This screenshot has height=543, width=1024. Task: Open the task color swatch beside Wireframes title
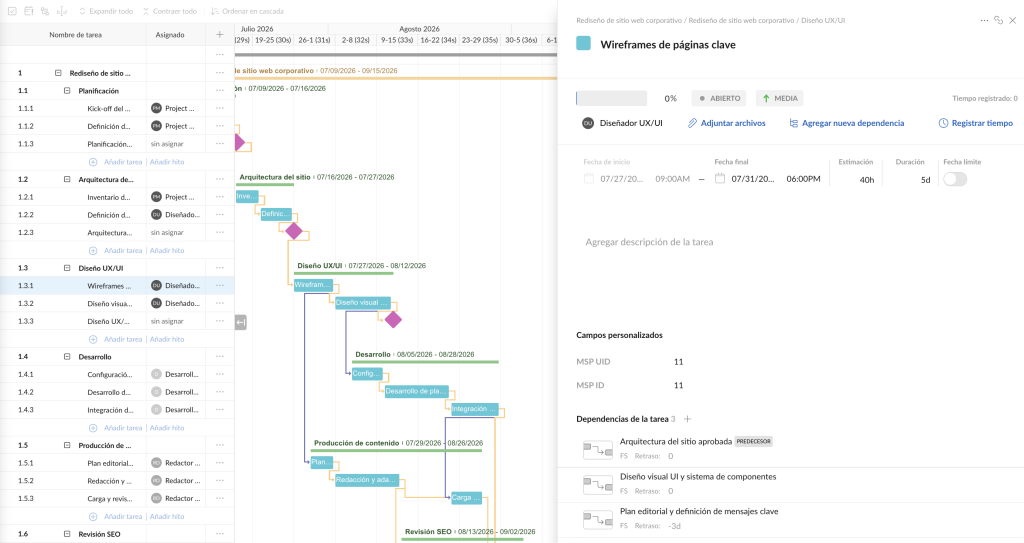[583, 44]
